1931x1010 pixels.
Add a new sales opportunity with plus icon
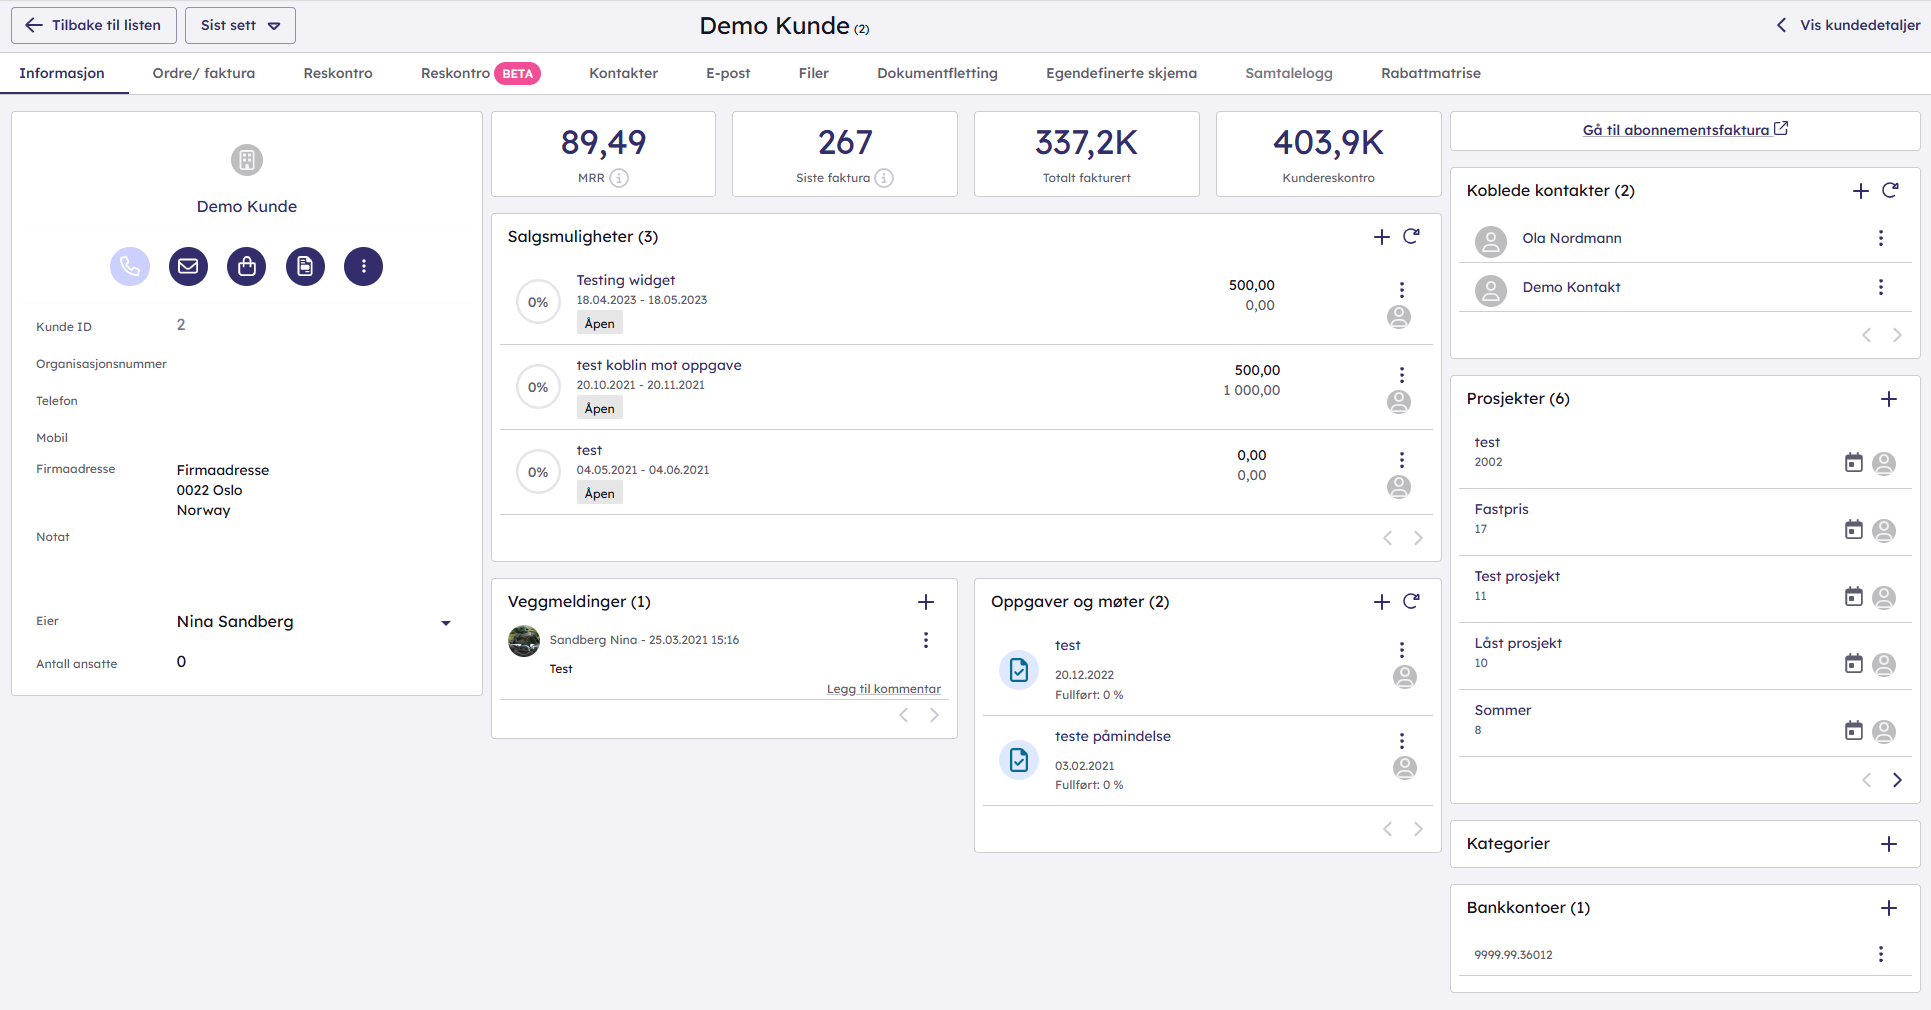pyautogui.click(x=1381, y=237)
